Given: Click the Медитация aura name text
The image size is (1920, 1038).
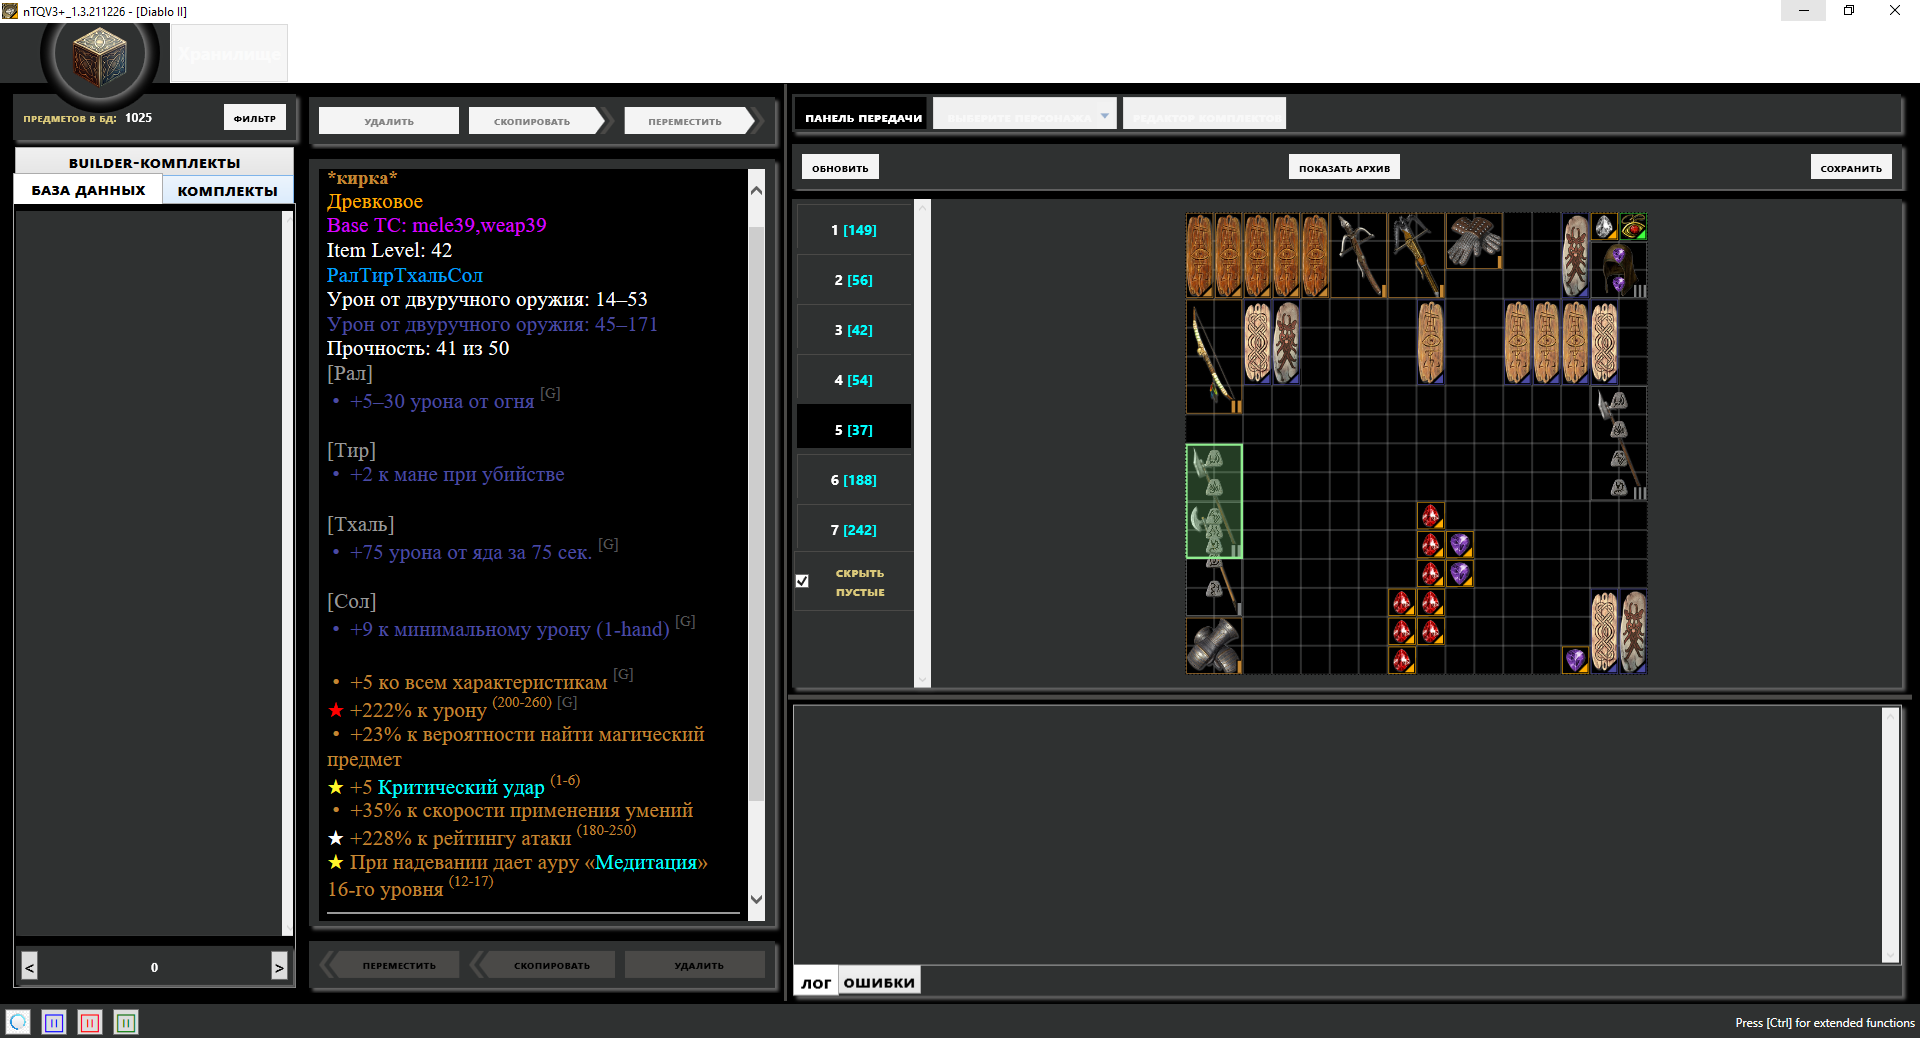Looking at the screenshot, I should coord(645,862).
